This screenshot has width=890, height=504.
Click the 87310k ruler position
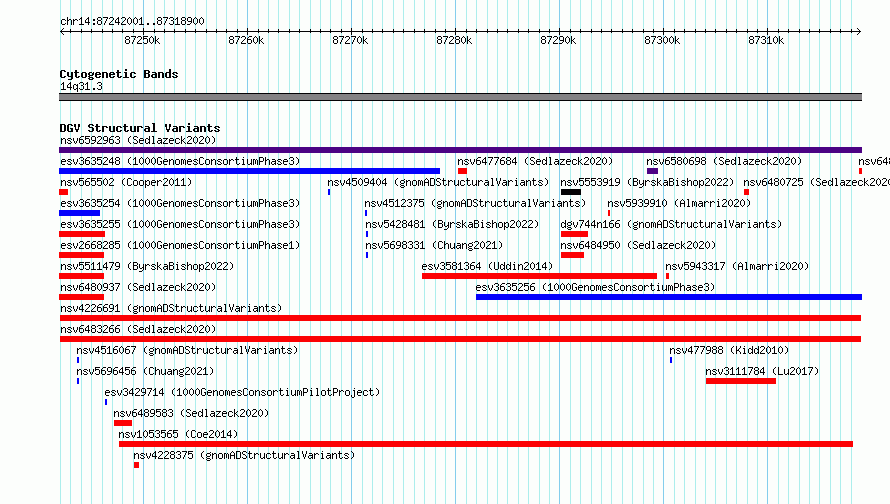tap(766, 40)
